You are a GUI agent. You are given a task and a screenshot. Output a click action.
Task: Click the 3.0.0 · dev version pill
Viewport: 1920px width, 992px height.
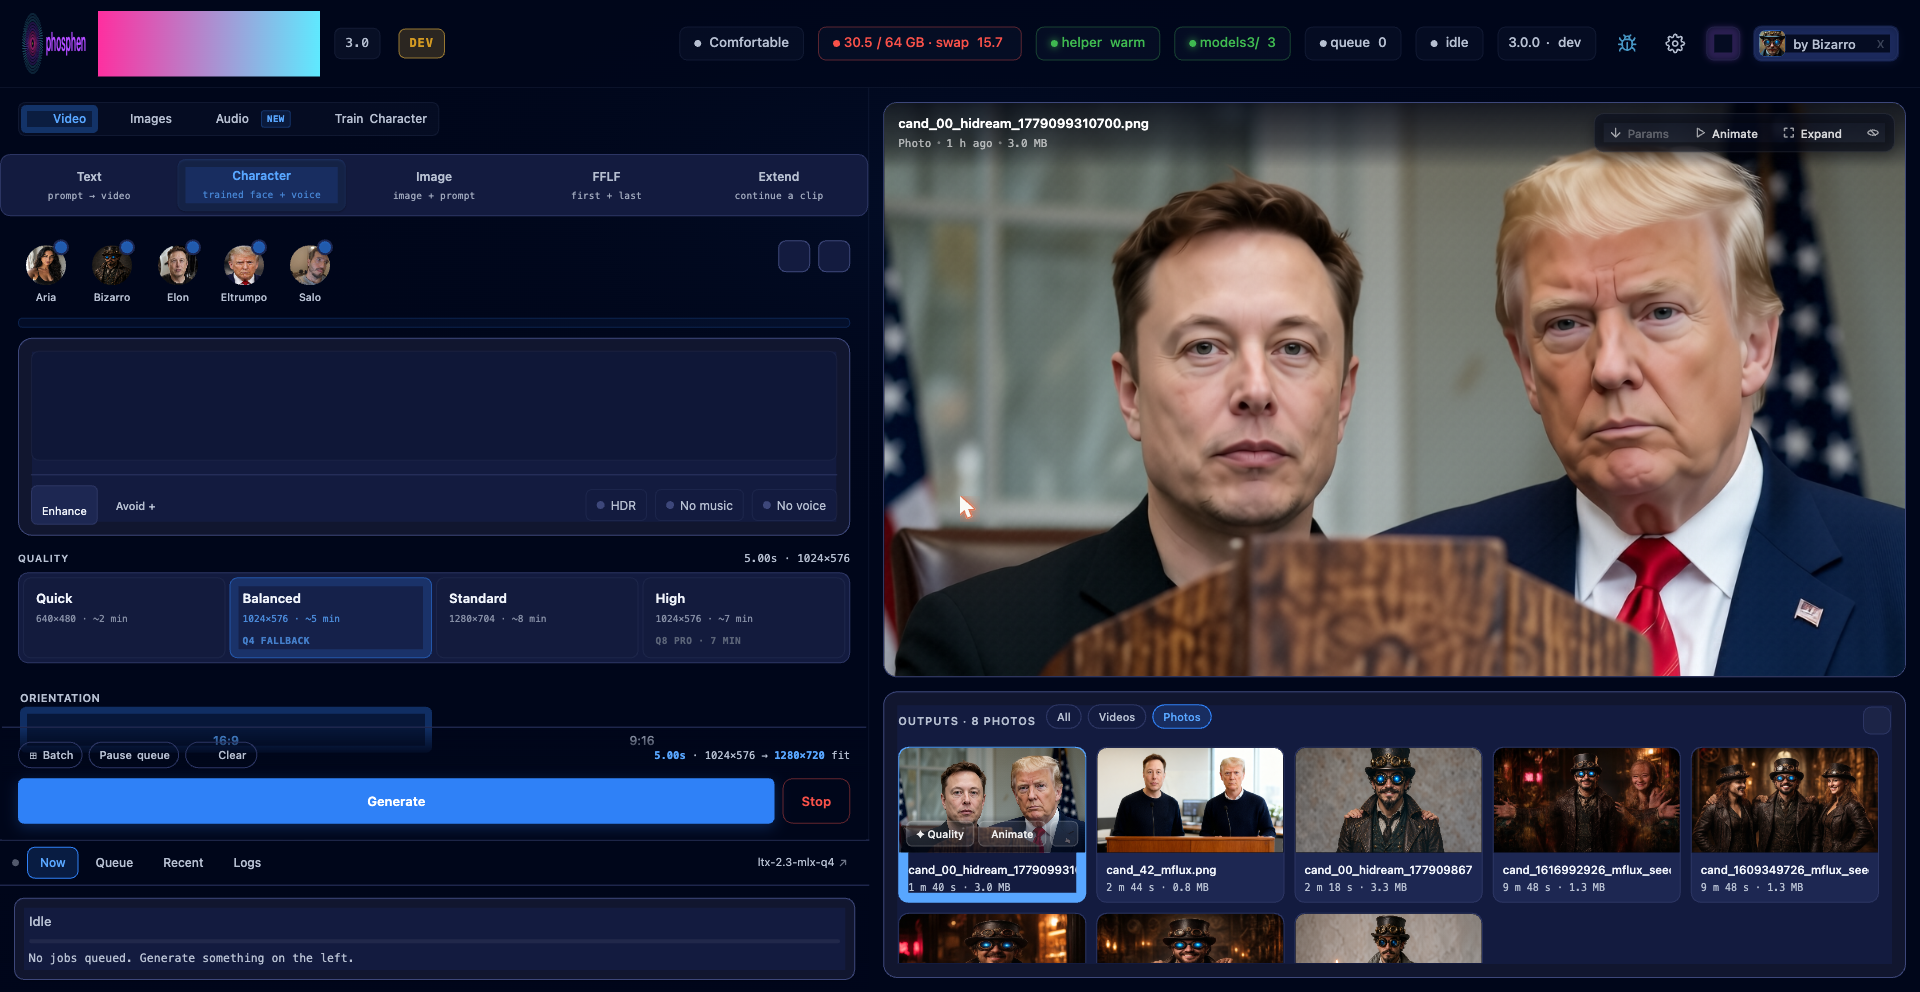click(1545, 43)
